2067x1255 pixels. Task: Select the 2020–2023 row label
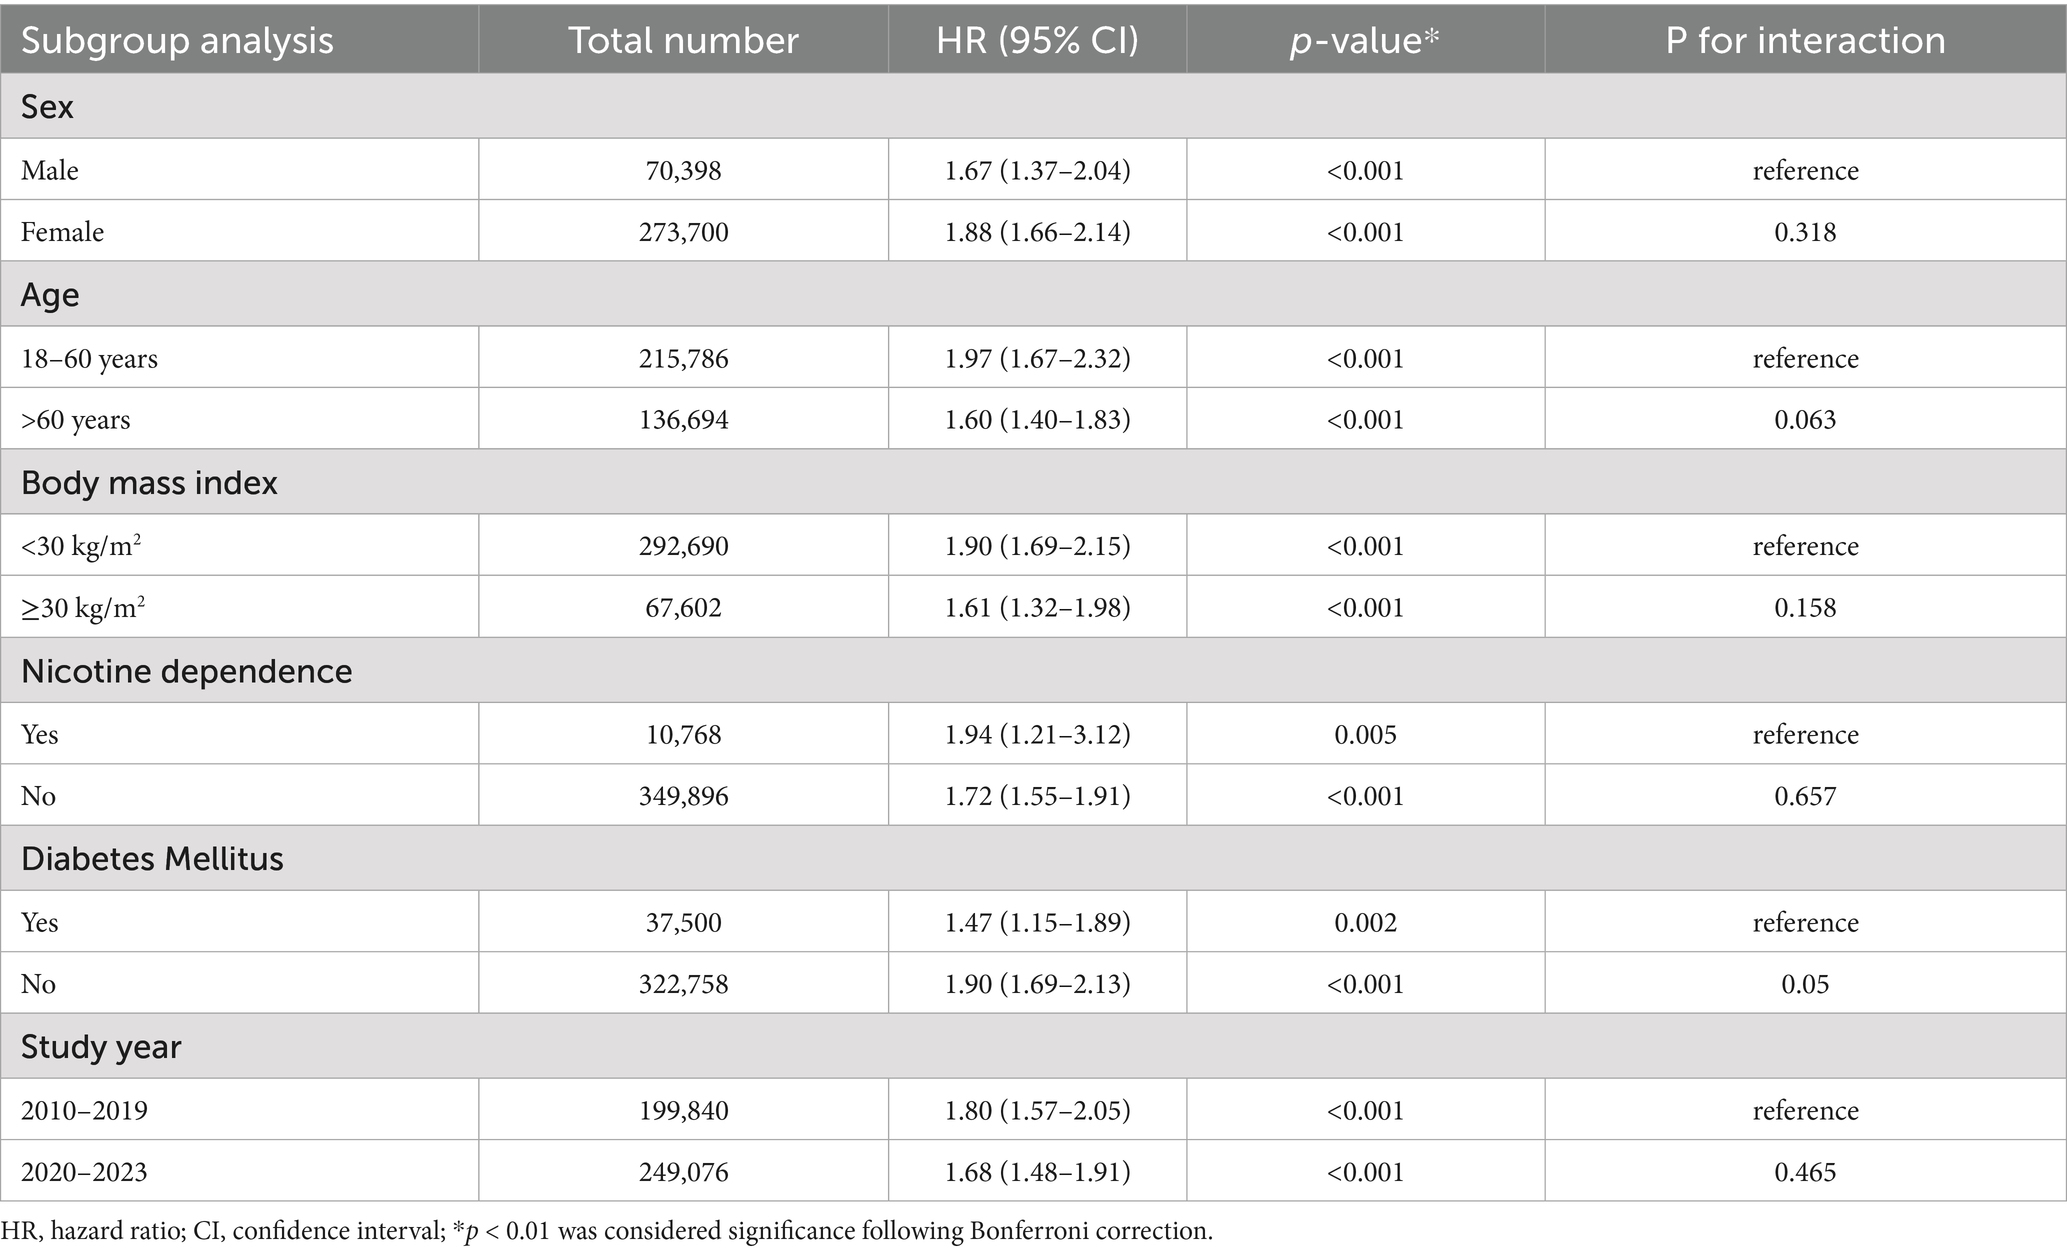pos(84,1172)
